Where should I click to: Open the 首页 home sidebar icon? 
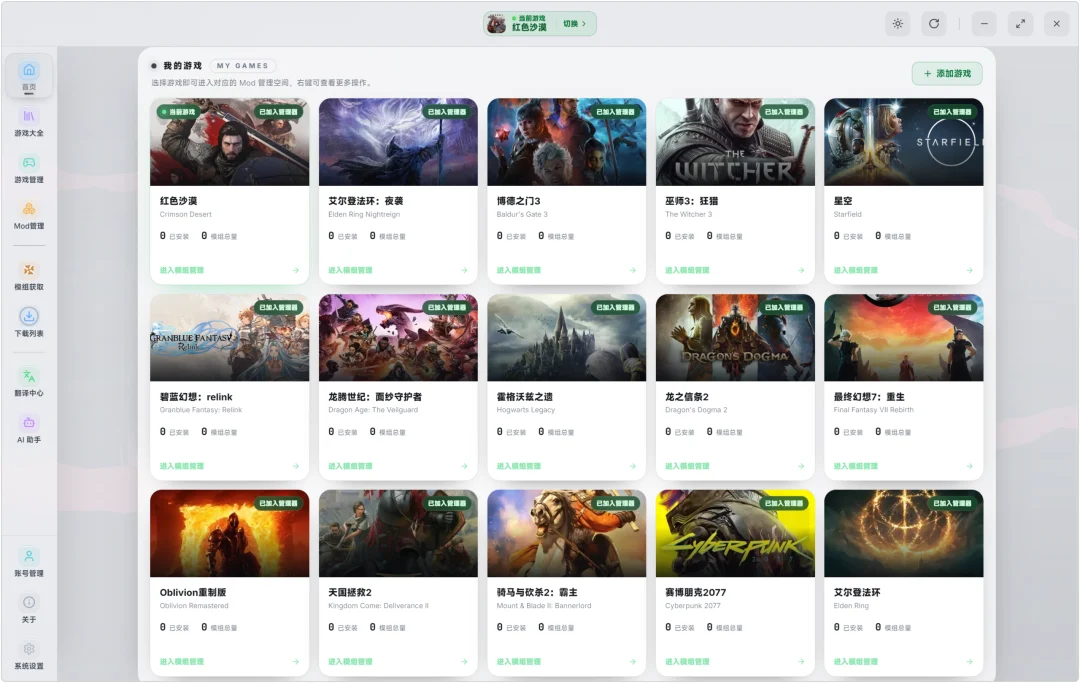(x=29, y=76)
